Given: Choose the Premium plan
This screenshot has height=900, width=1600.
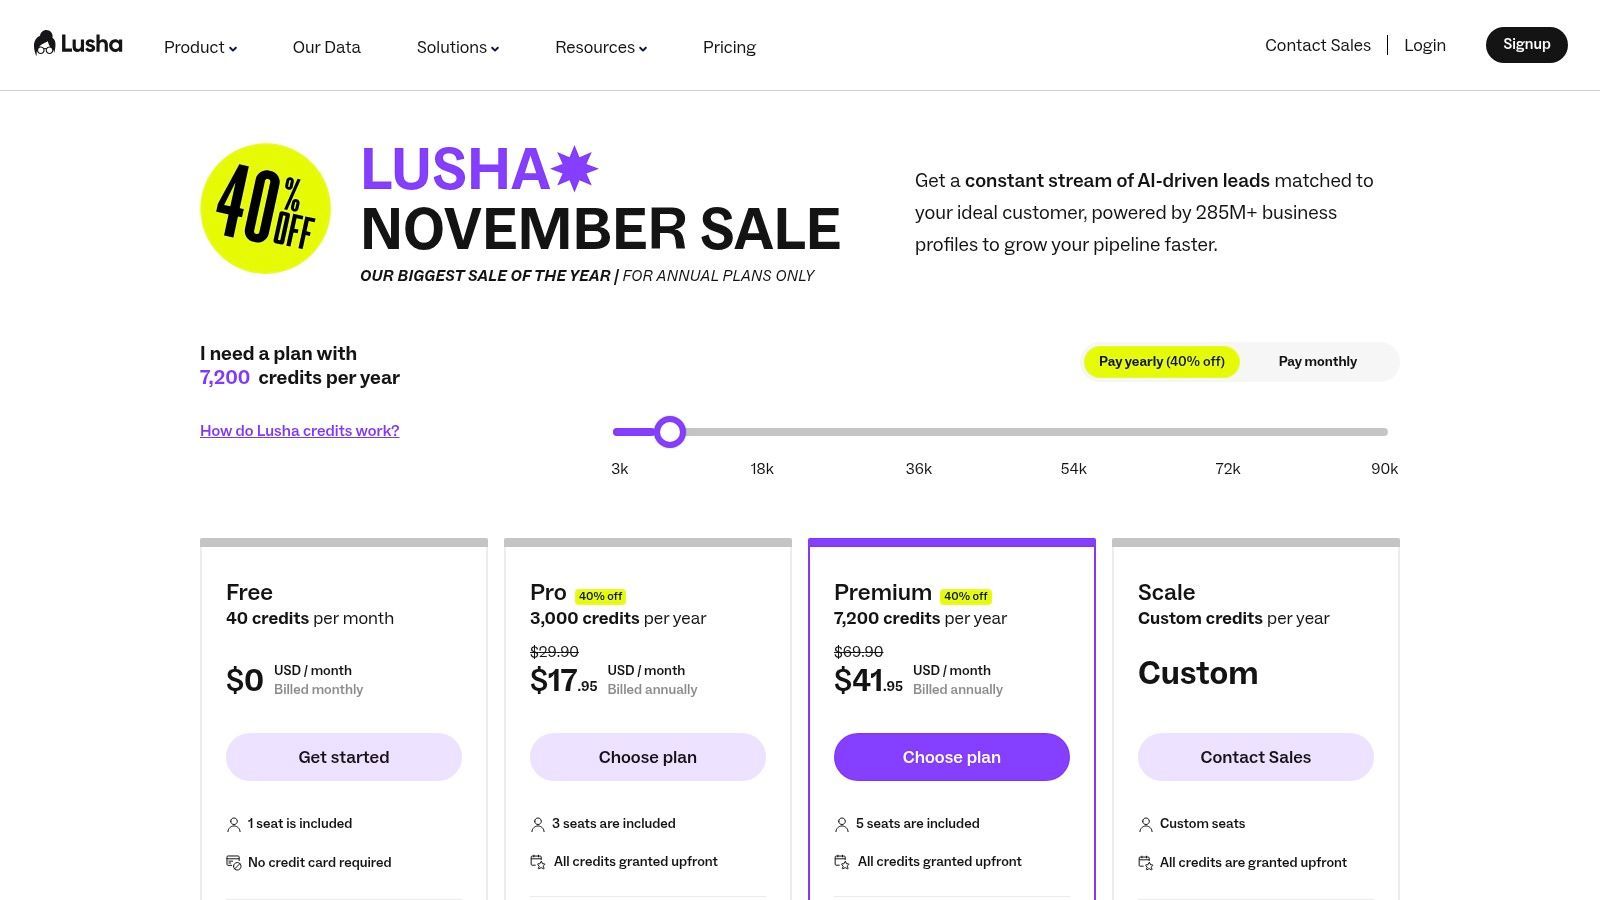Looking at the screenshot, I should click(951, 757).
